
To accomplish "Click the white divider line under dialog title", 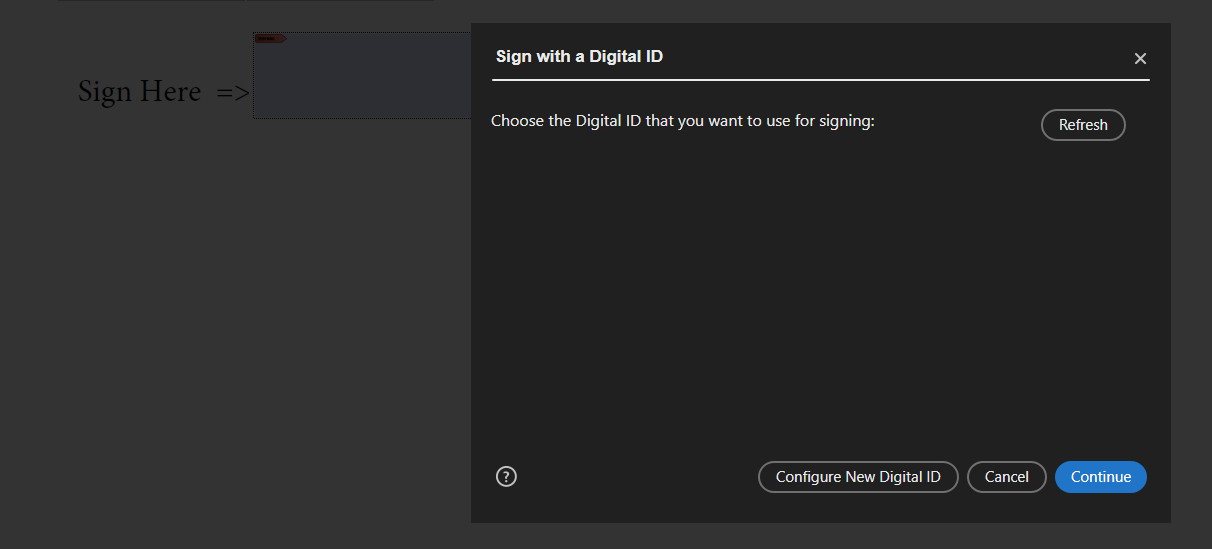I will (x=820, y=79).
